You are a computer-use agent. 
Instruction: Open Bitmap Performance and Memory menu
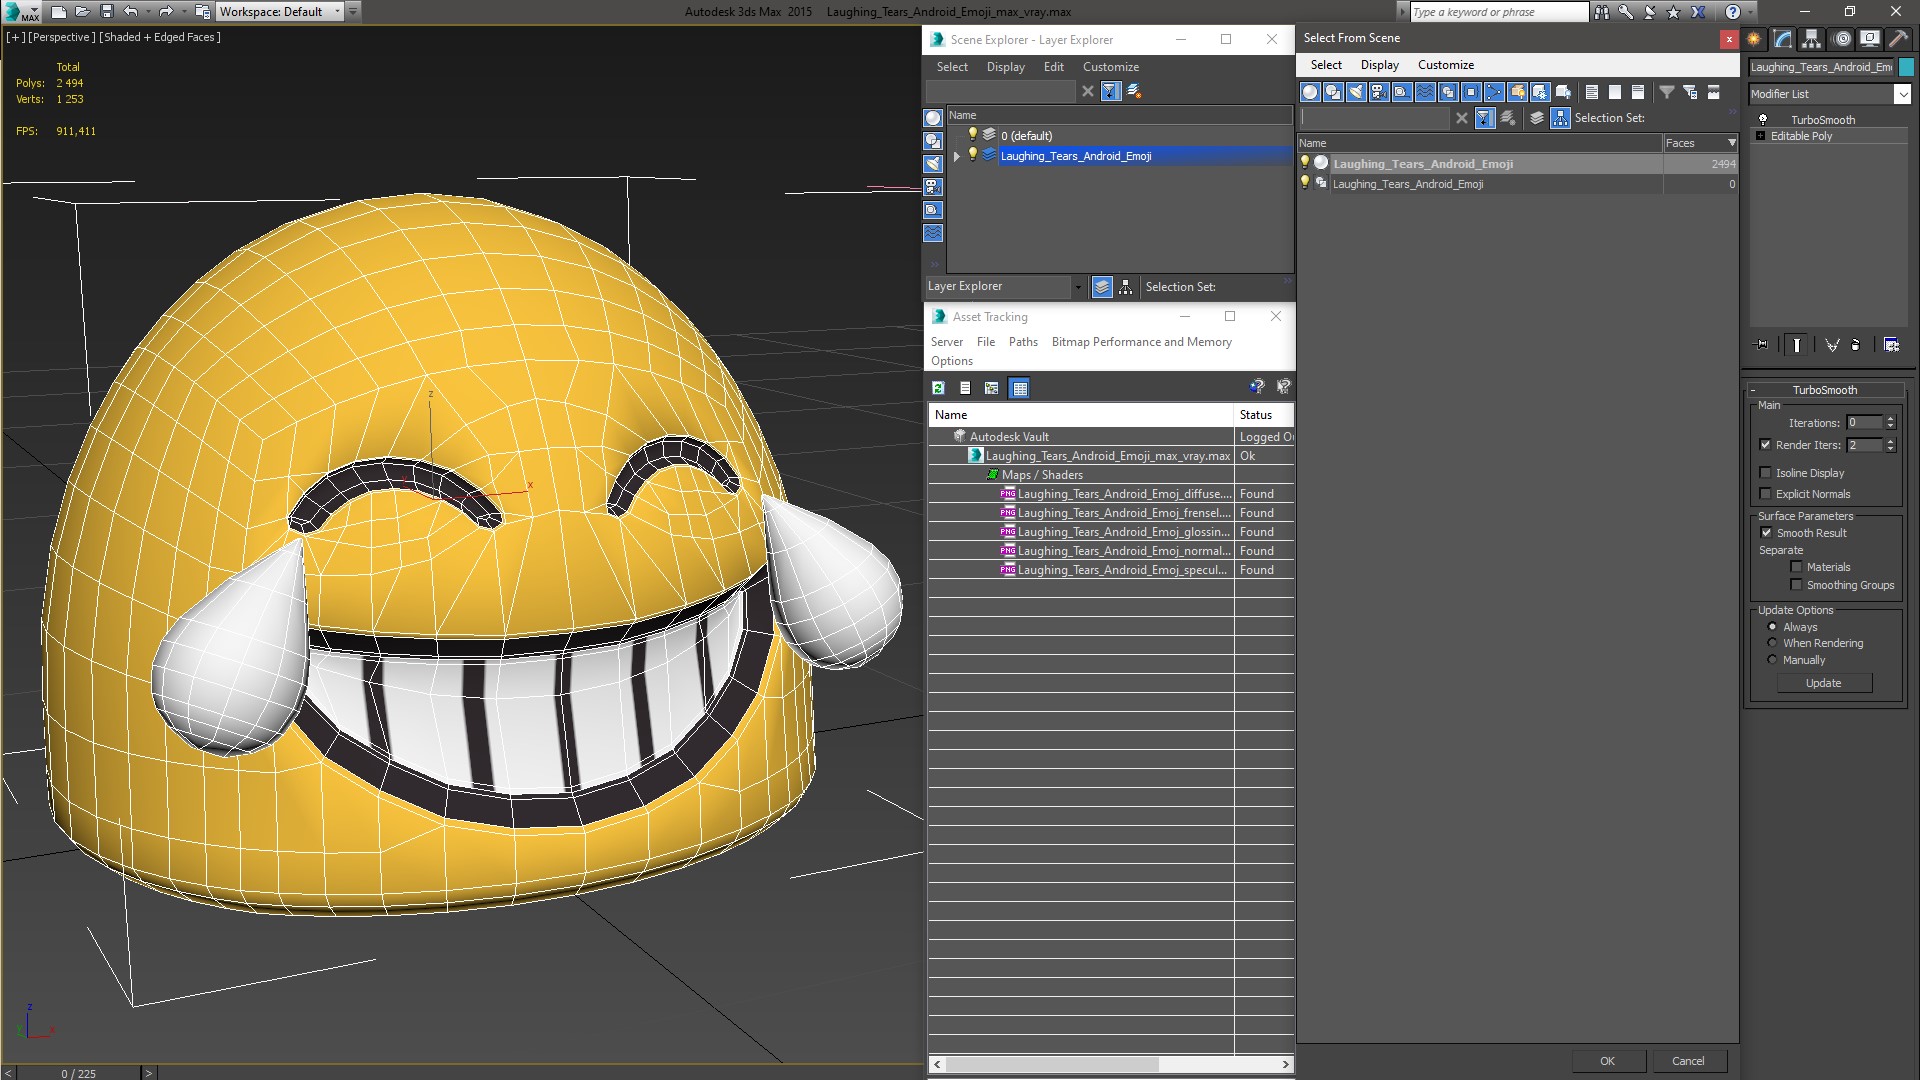coord(1141,342)
